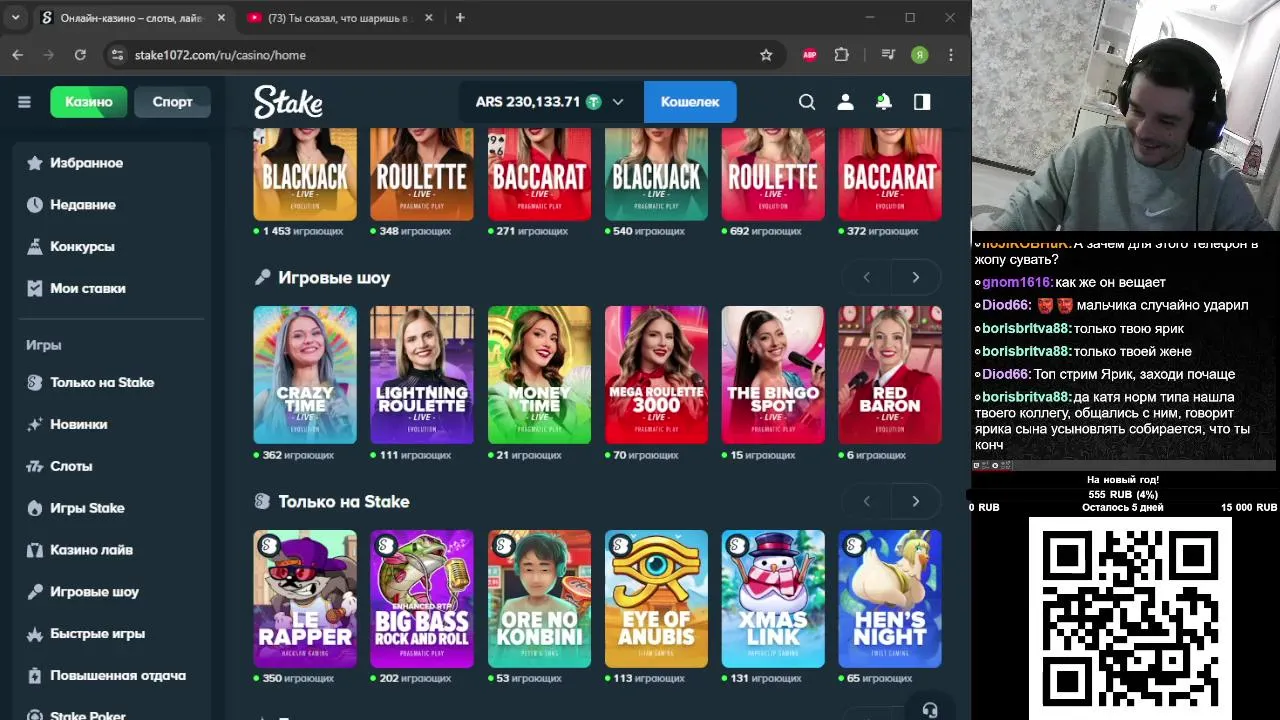Click the Игровые шоу section heading
The image size is (1280, 720).
(x=334, y=278)
